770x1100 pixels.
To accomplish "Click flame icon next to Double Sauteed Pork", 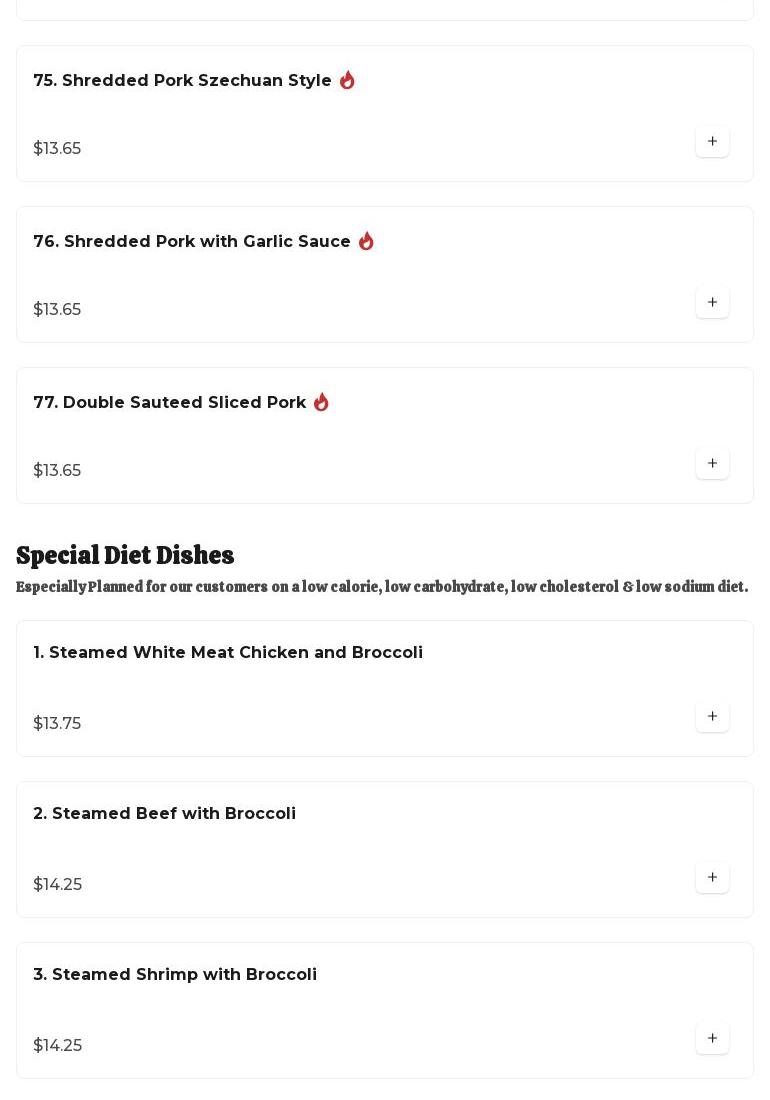I will 321,402.
